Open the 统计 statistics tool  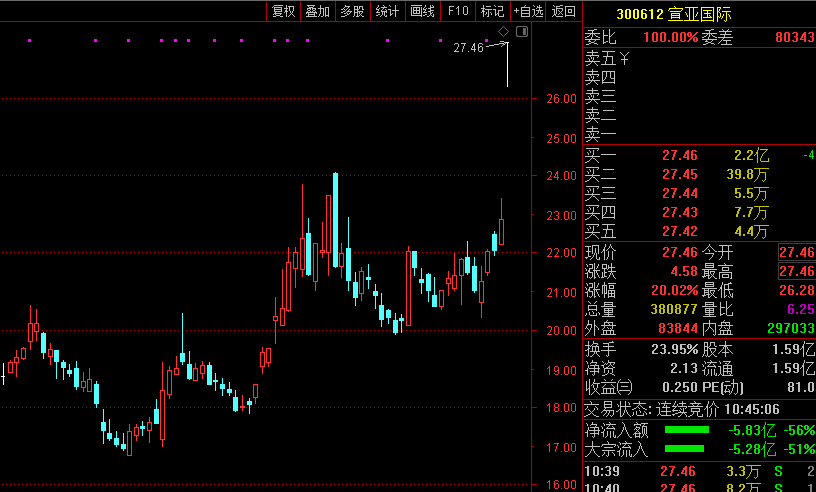(x=387, y=11)
